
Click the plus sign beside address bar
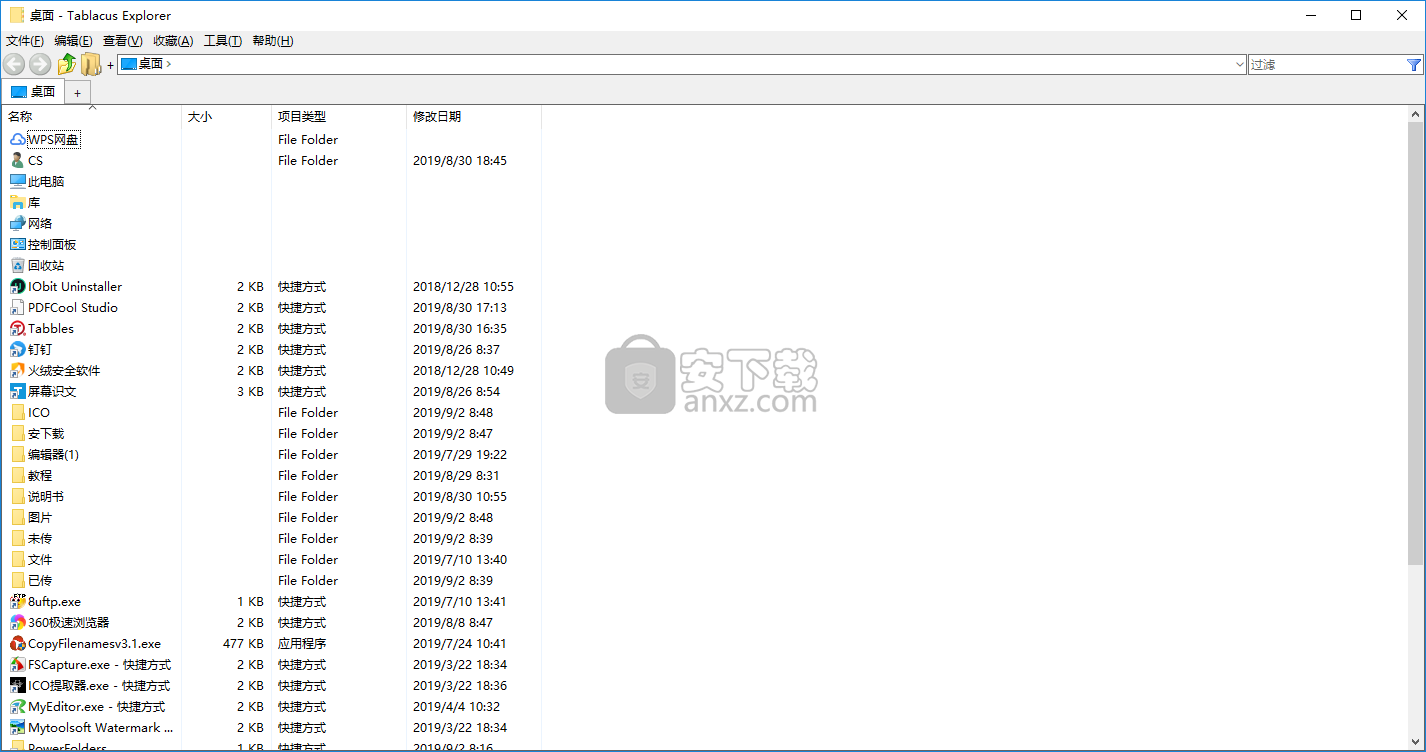(110, 65)
